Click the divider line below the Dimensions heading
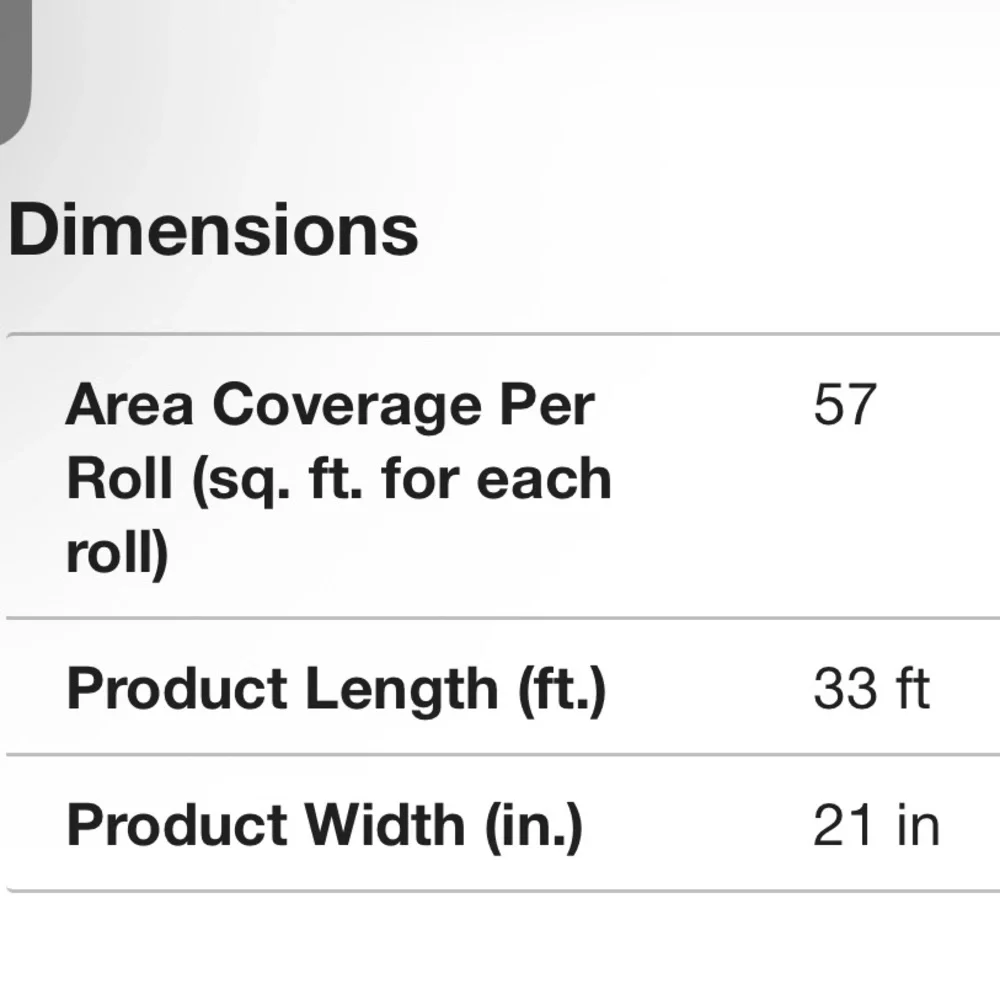Screen dimensions: 1000x1000 [x=503, y=334]
